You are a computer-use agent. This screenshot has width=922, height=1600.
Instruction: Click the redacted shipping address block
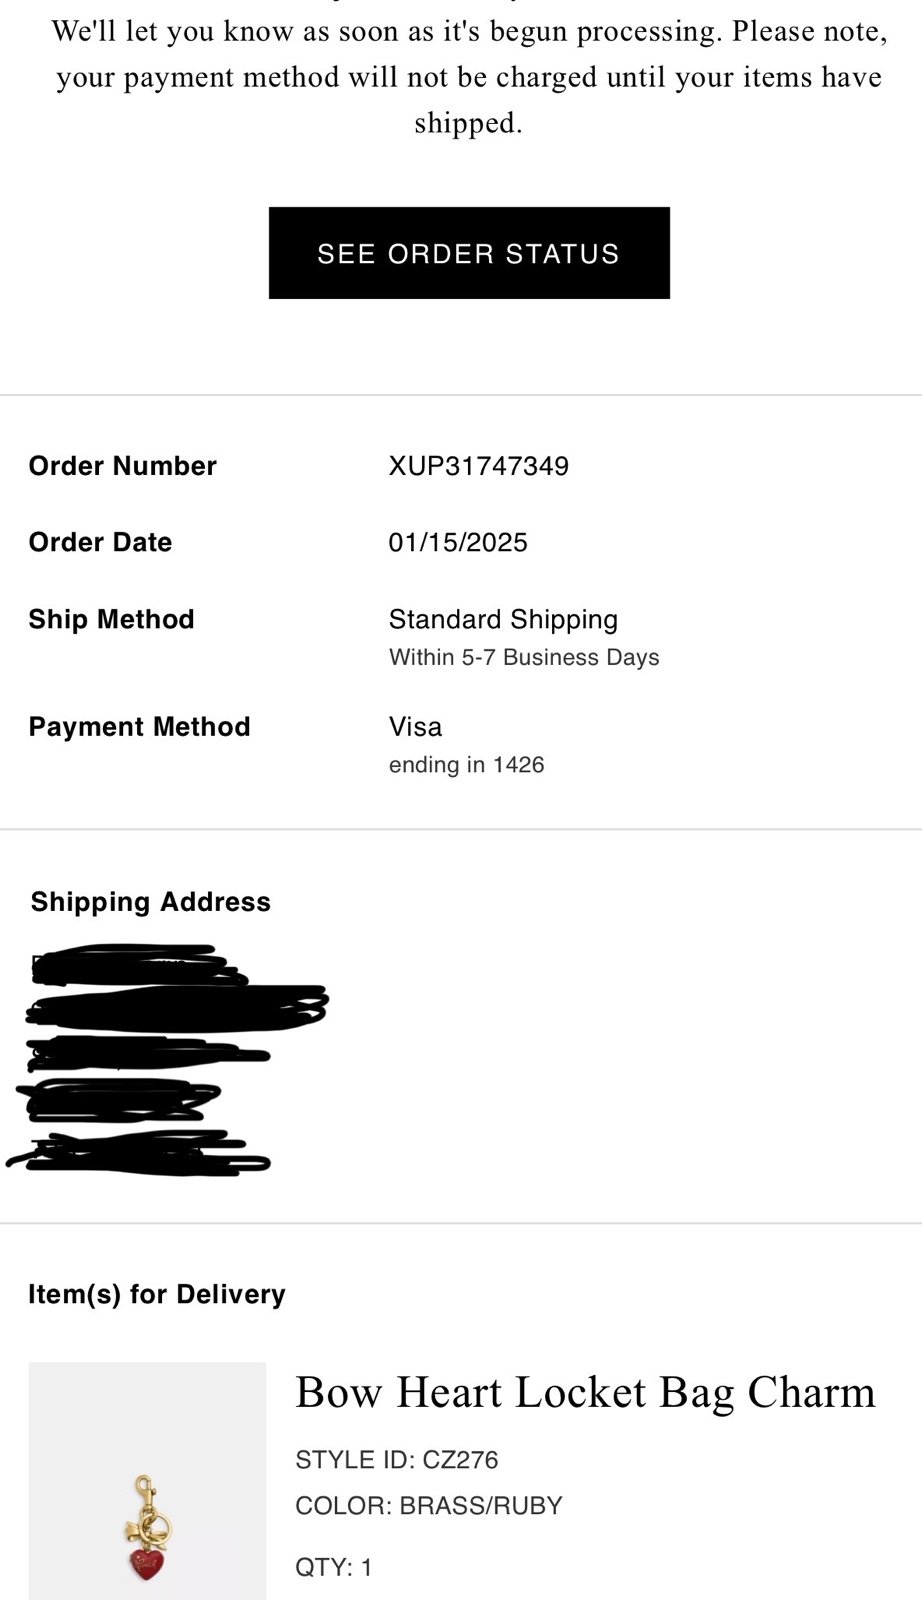[x=168, y=1058]
